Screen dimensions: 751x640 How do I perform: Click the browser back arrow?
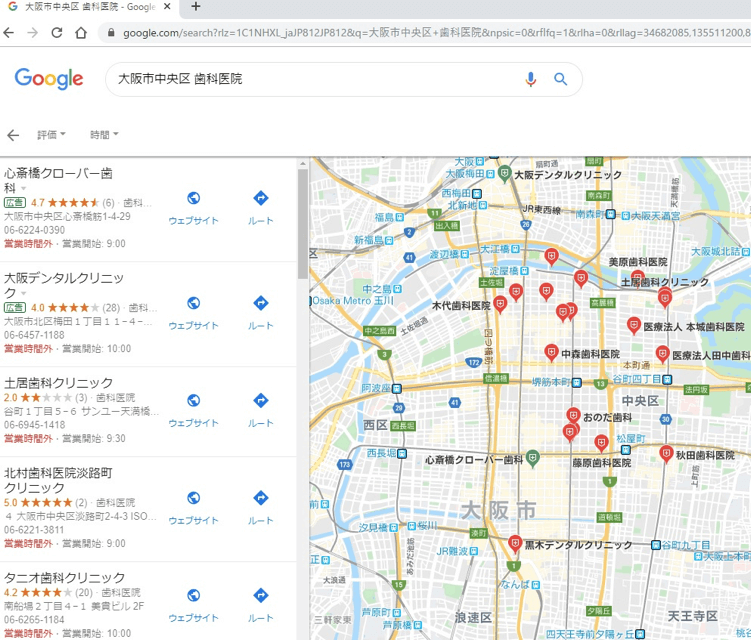pyautogui.click(x=9, y=33)
